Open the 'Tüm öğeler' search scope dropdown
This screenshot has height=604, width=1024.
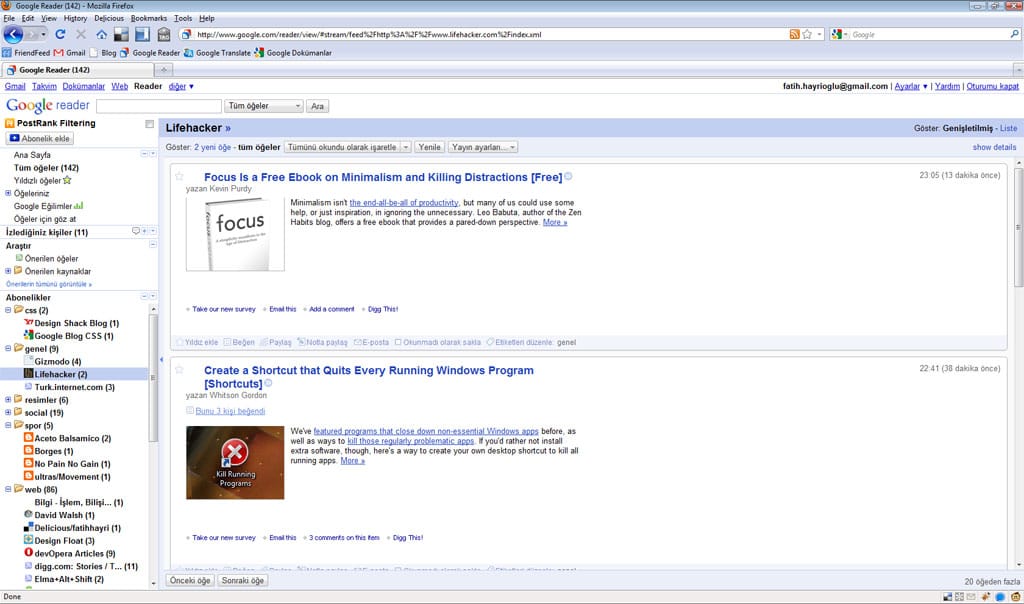pyautogui.click(x=264, y=106)
